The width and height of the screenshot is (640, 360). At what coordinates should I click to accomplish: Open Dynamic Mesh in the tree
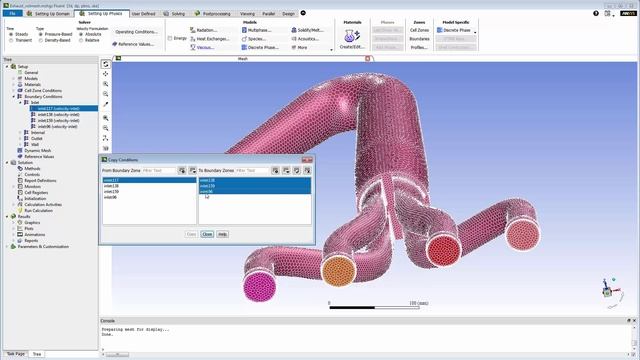click(38, 151)
